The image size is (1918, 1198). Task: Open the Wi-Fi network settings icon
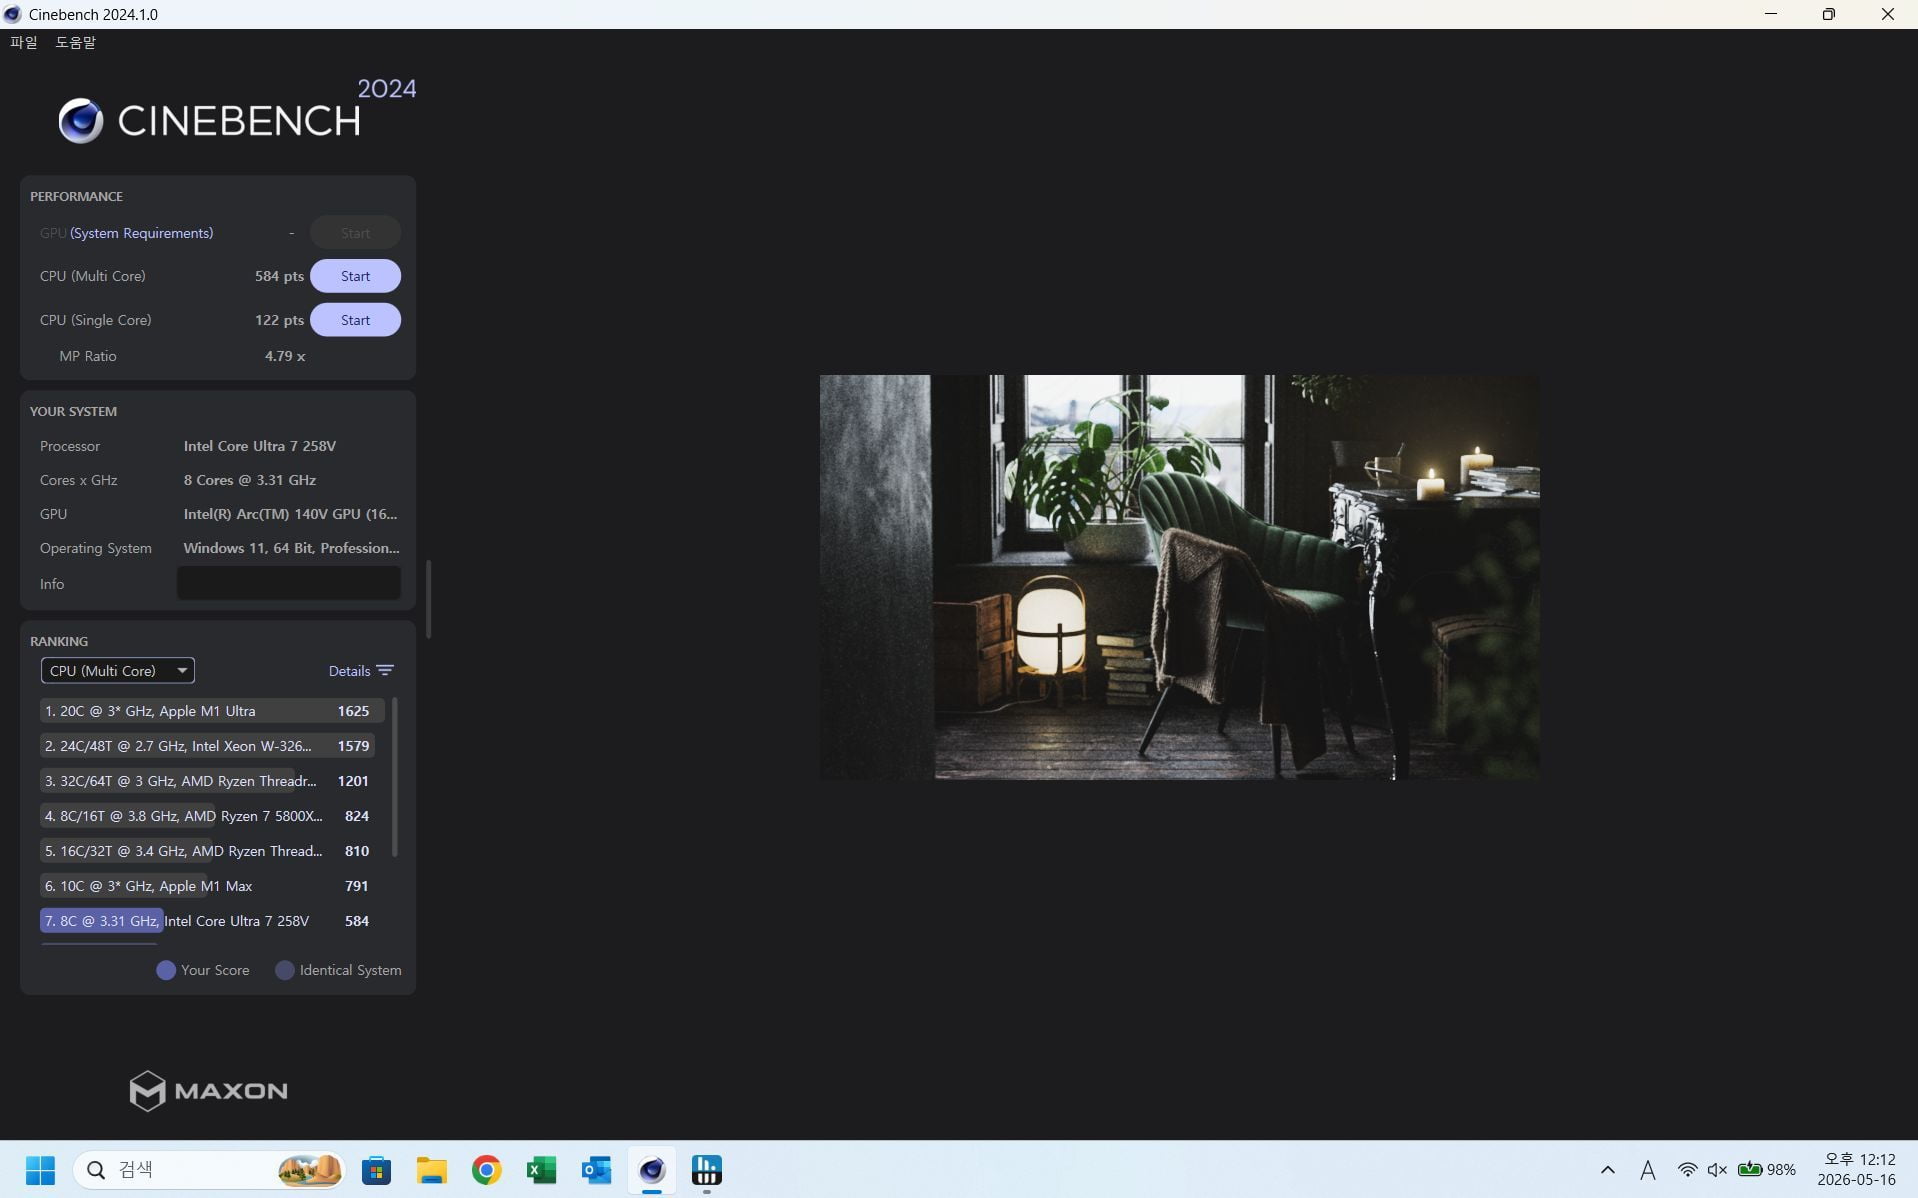1687,1170
